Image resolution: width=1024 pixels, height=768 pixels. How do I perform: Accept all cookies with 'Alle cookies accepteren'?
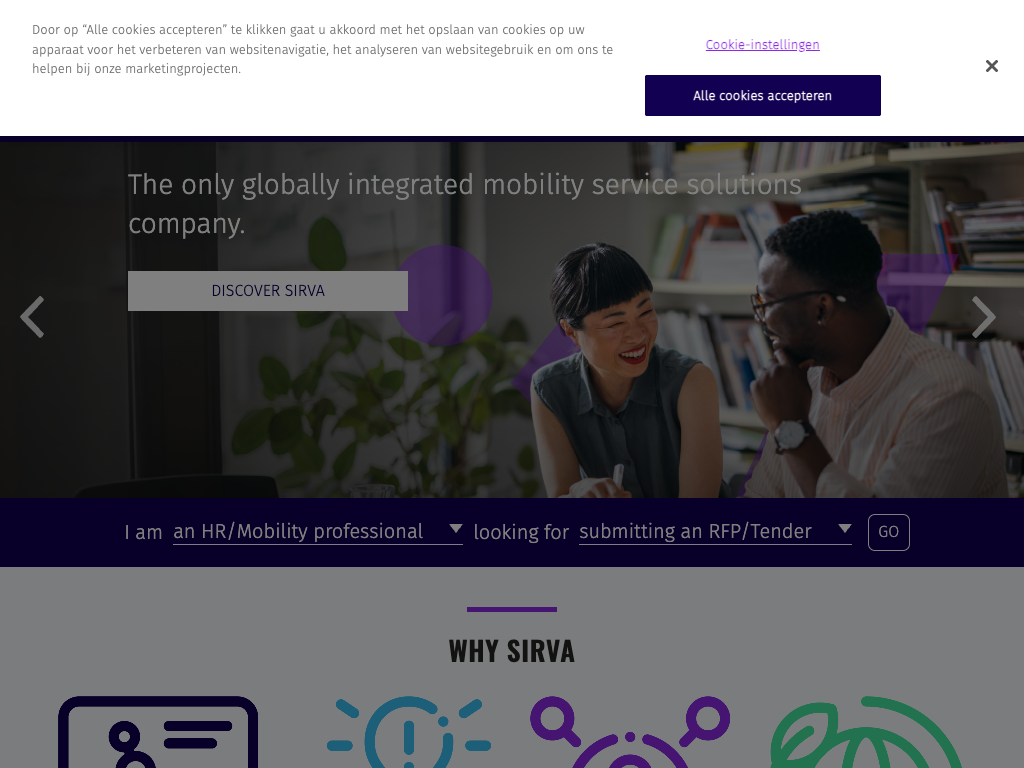pyautogui.click(x=763, y=95)
